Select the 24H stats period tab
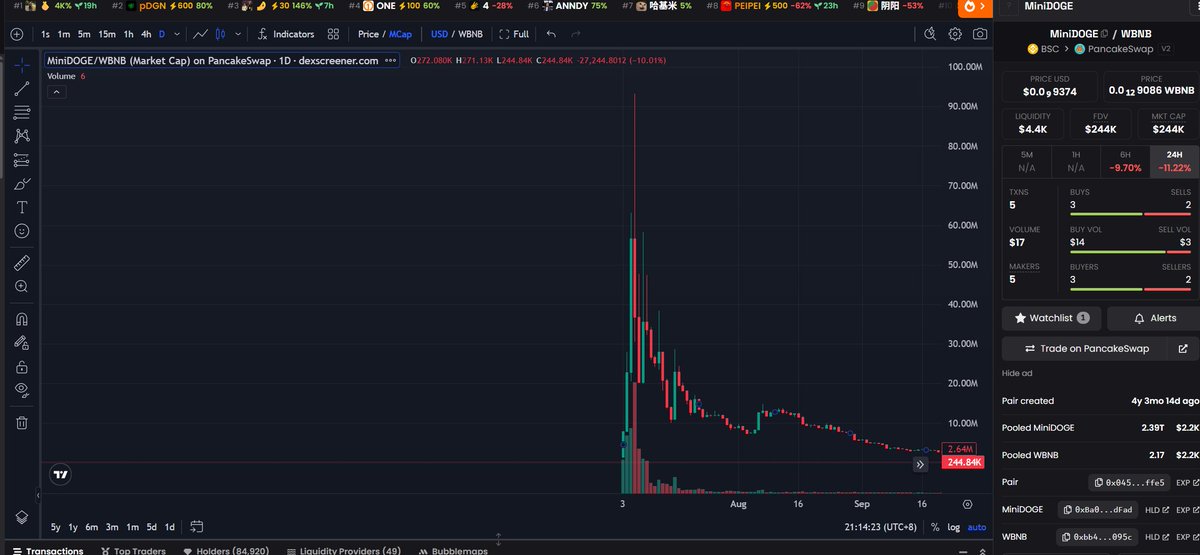 pos(1175,160)
